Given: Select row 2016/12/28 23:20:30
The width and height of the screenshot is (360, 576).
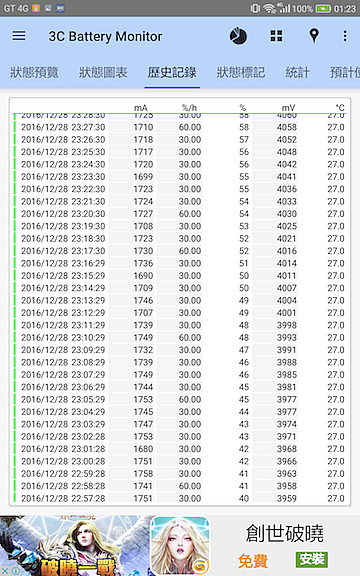Looking at the screenshot, I should pos(180,214).
